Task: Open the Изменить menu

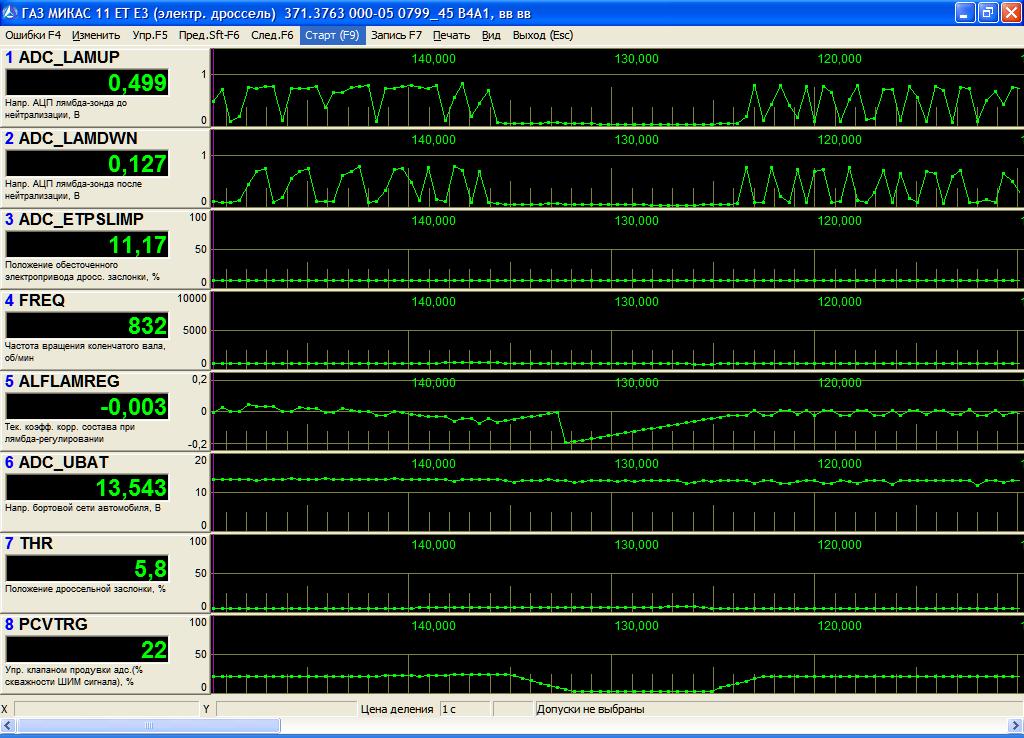Action: pos(96,35)
